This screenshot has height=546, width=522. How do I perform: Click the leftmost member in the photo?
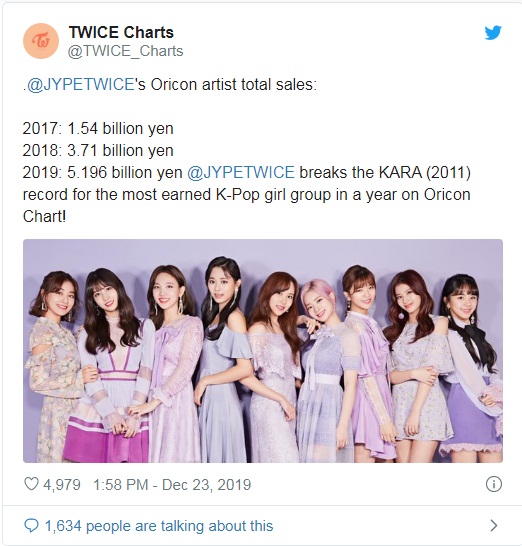(50, 366)
